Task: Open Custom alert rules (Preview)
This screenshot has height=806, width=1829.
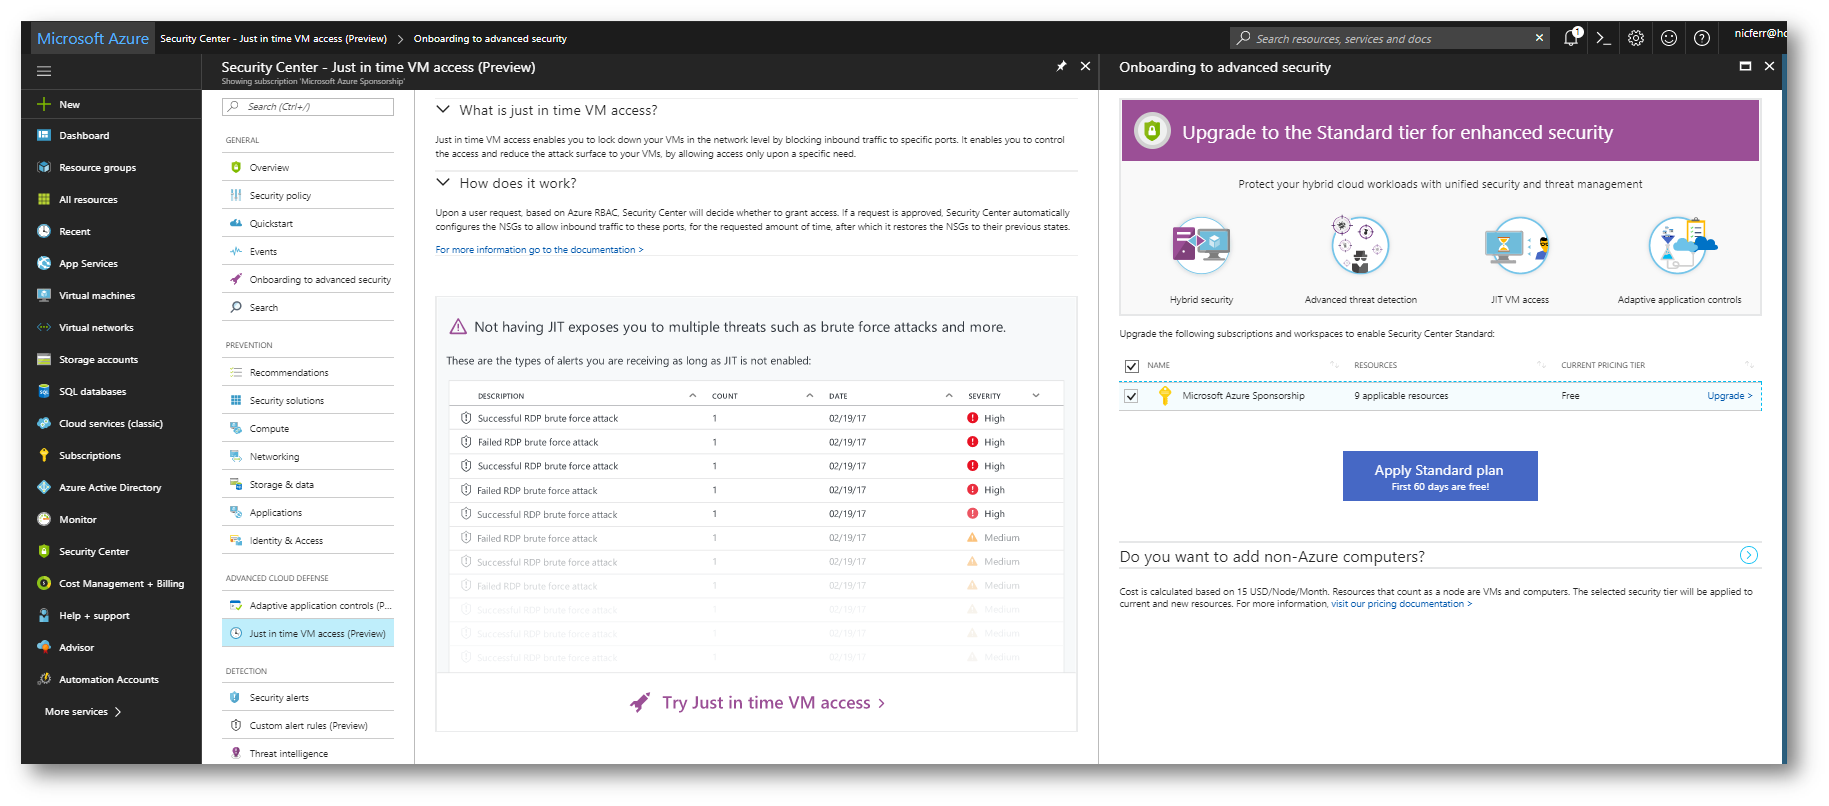Action: [308, 726]
